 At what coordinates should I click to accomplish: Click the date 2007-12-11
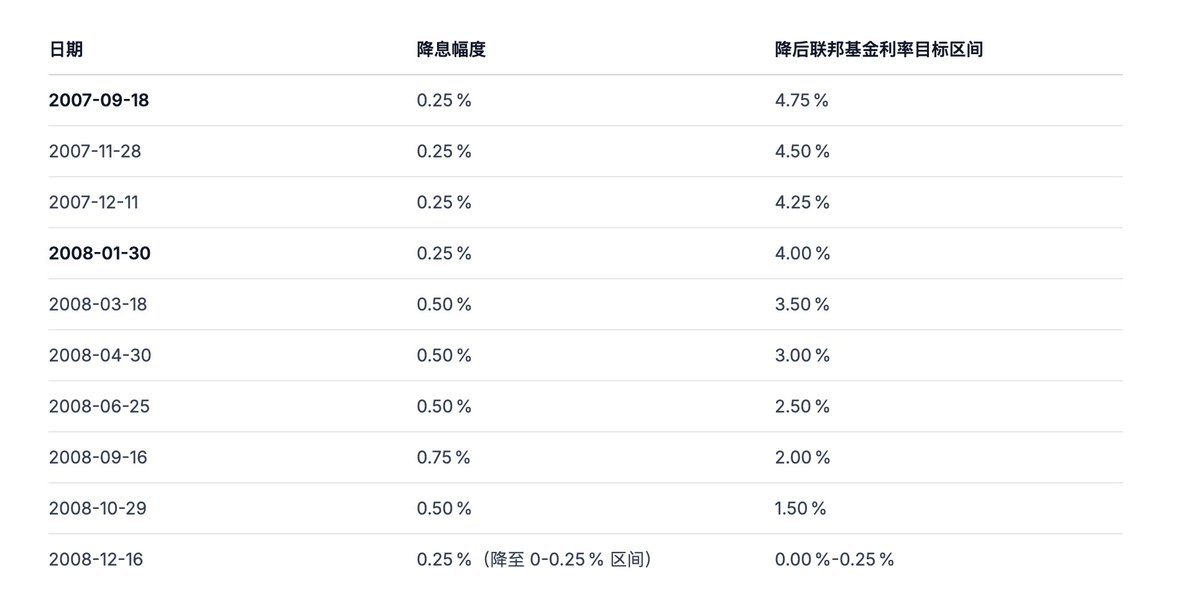(93, 202)
